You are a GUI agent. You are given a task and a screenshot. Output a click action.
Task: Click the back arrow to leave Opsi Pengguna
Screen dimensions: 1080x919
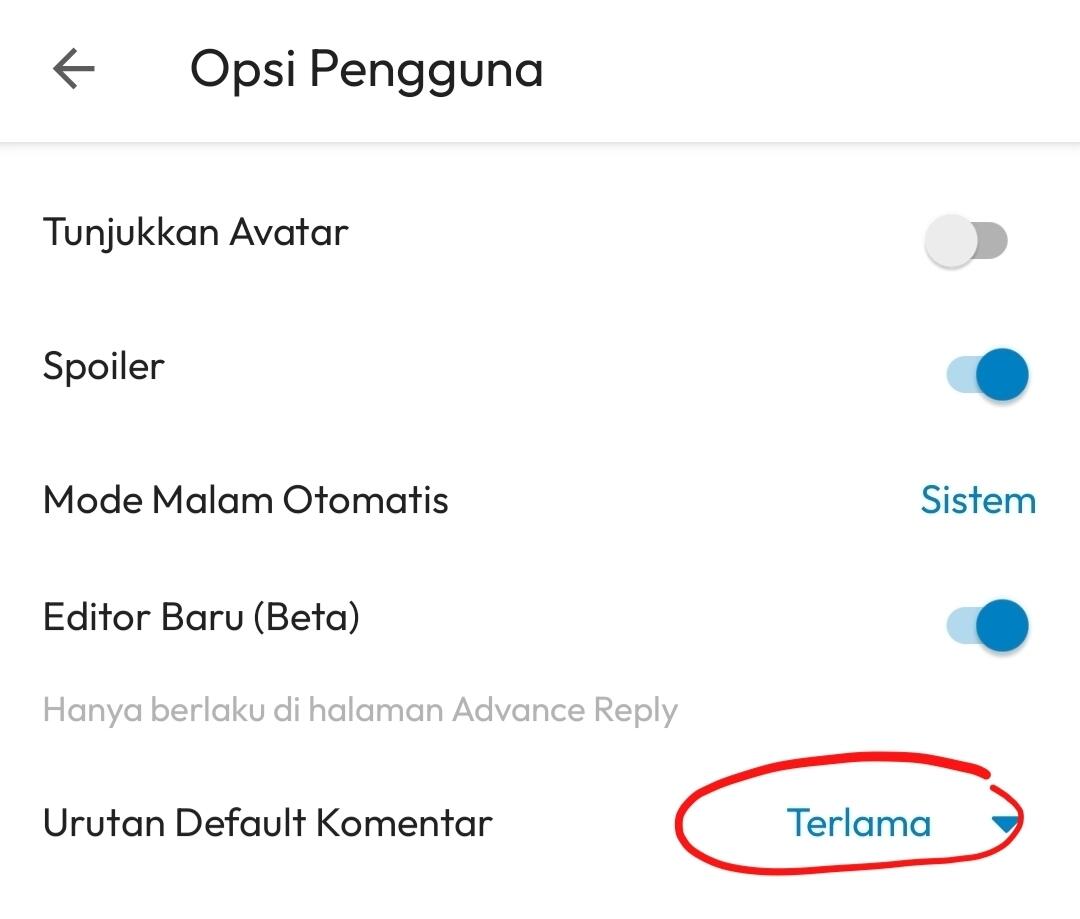point(73,69)
